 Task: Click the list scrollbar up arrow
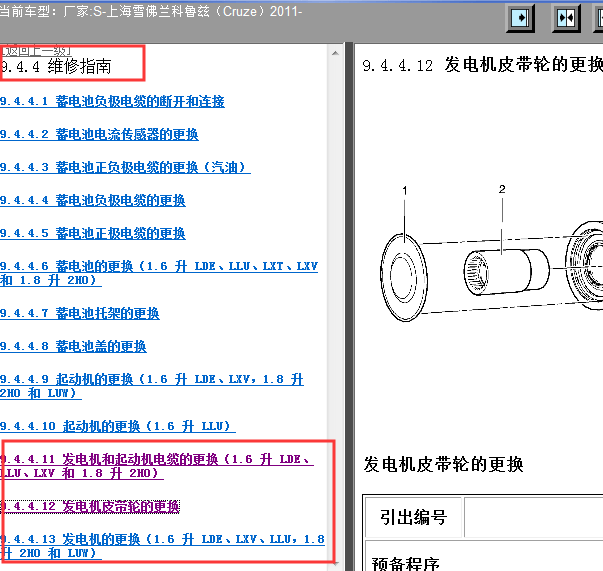(335, 53)
